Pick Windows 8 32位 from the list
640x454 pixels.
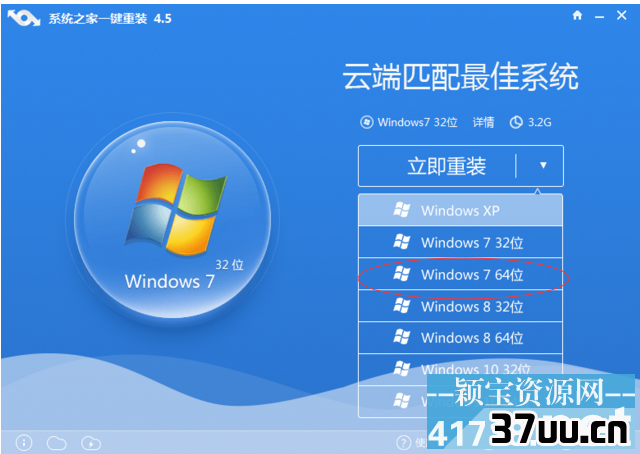click(460, 306)
